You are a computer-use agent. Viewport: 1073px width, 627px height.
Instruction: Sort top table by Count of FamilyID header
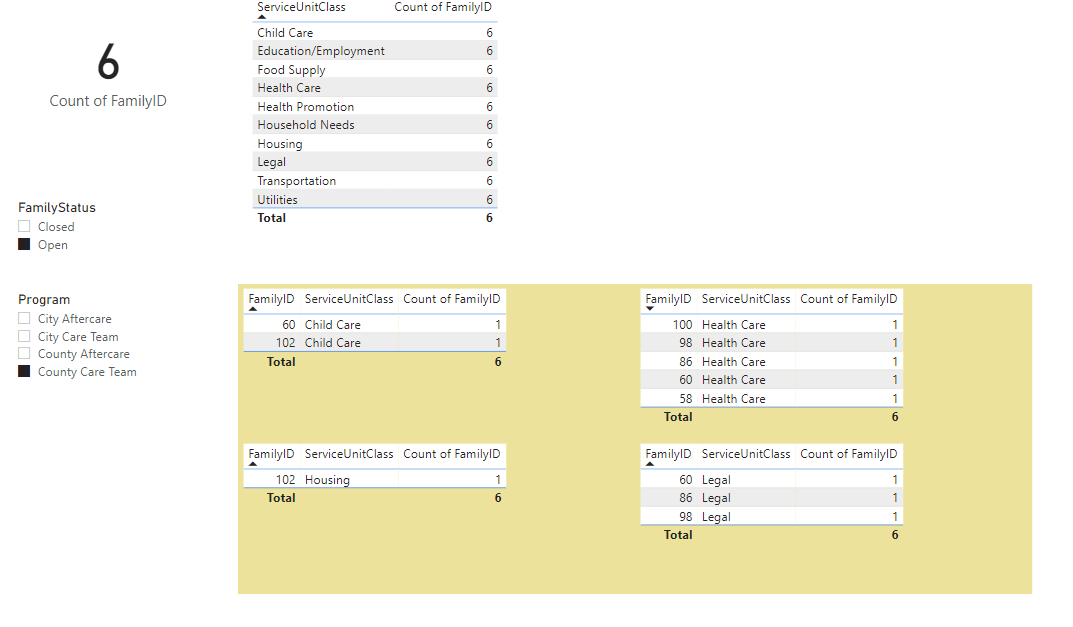[x=443, y=8]
